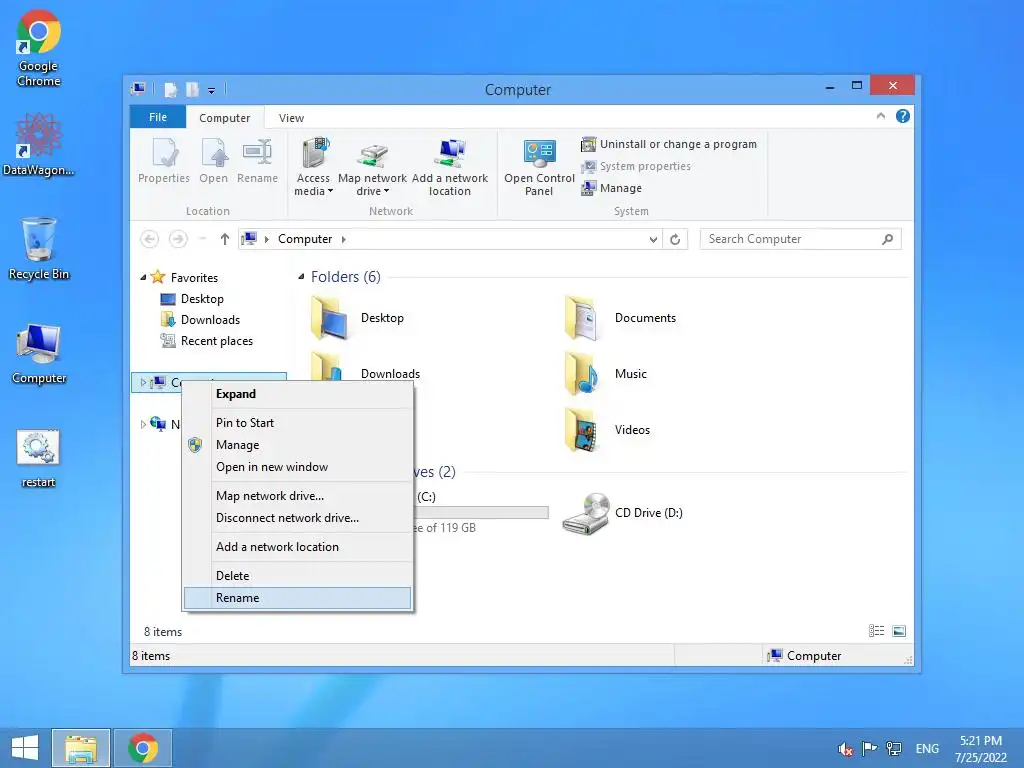Open the Videos folder
The height and width of the screenshot is (768, 1024).
607,430
